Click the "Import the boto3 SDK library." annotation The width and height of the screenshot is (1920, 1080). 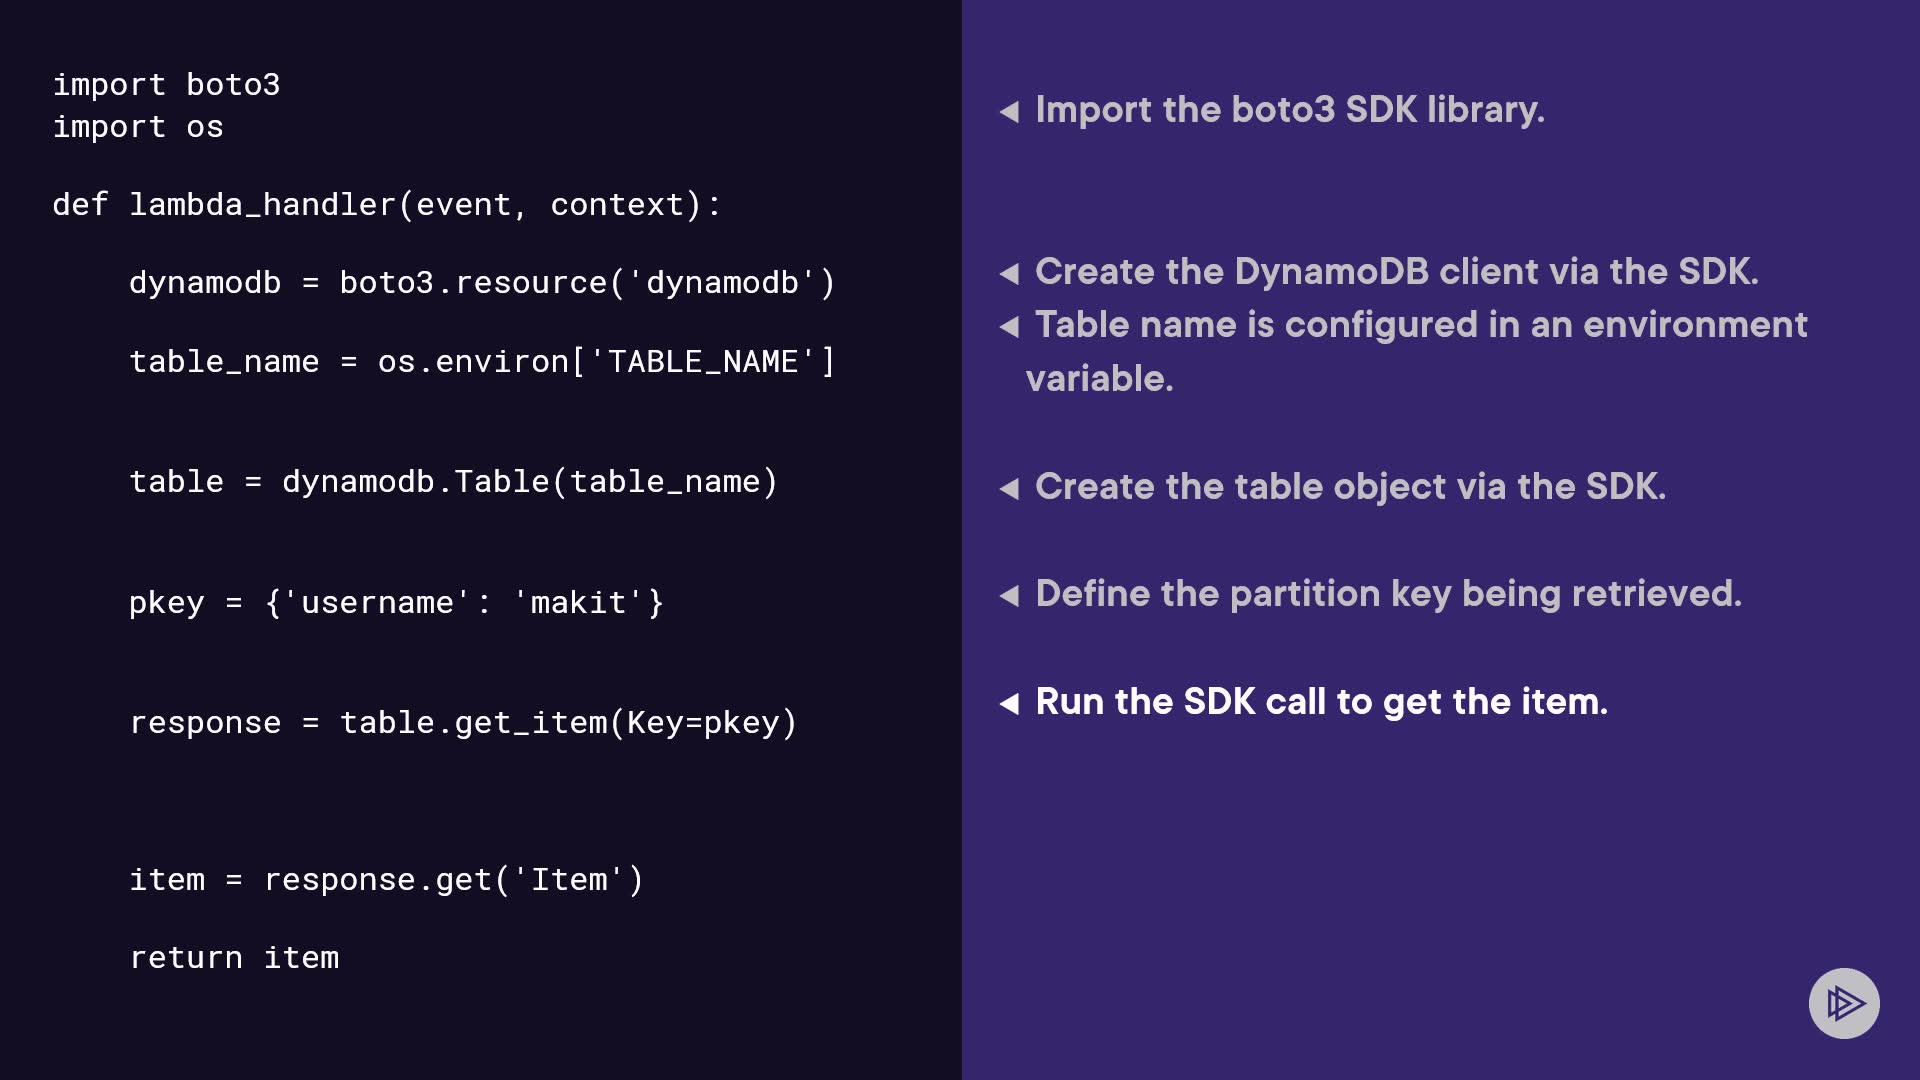pyautogui.click(x=1289, y=109)
